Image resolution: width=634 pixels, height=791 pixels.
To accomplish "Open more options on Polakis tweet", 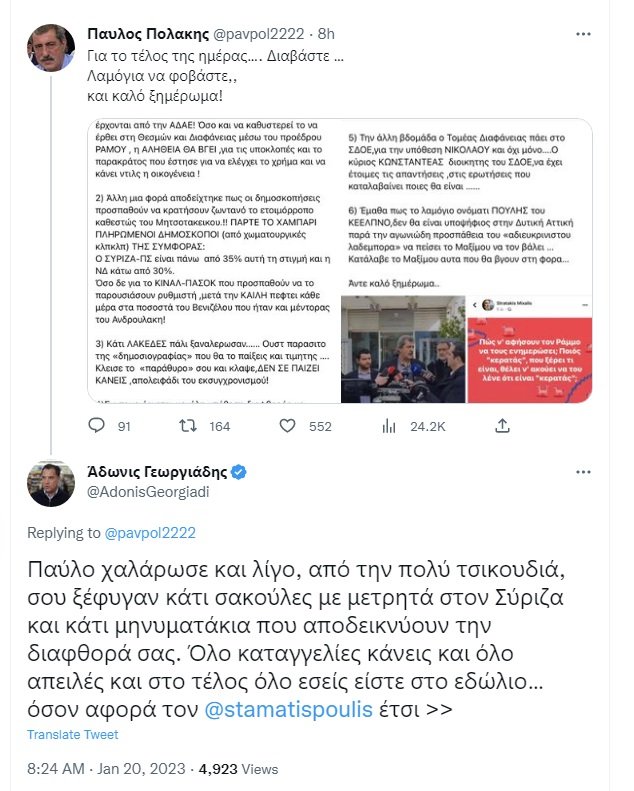I will tap(583, 34).
